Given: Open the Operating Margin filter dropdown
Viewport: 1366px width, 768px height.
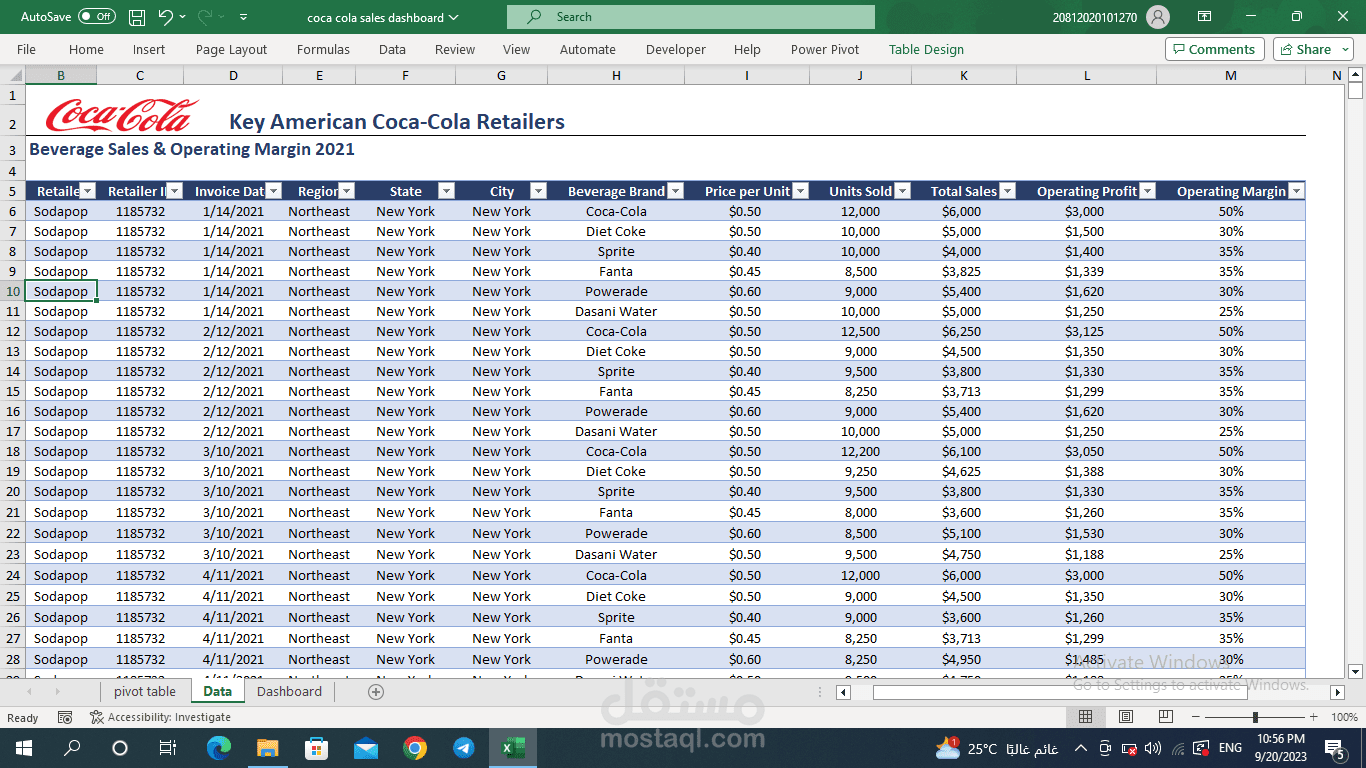Looking at the screenshot, I should [x=1296, y=191].
